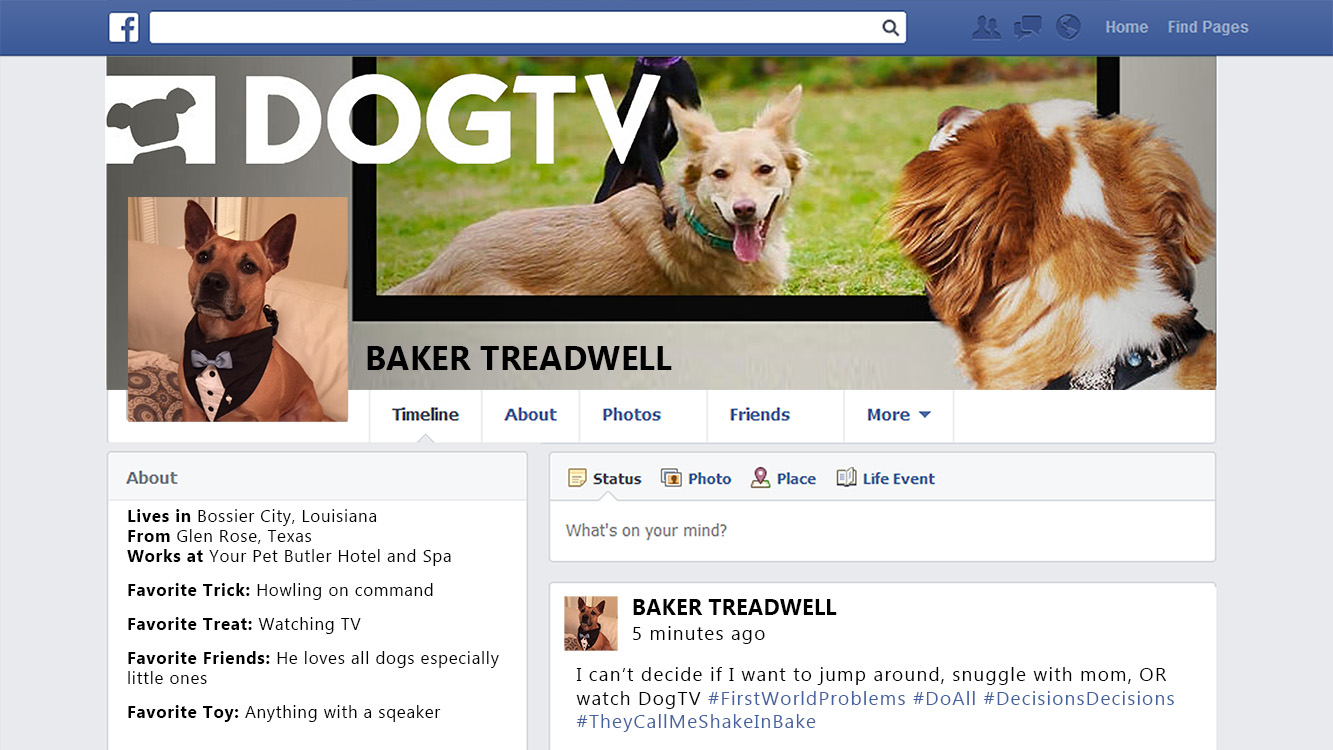Open Baker Treadwell's profile picture

point(237,309)
